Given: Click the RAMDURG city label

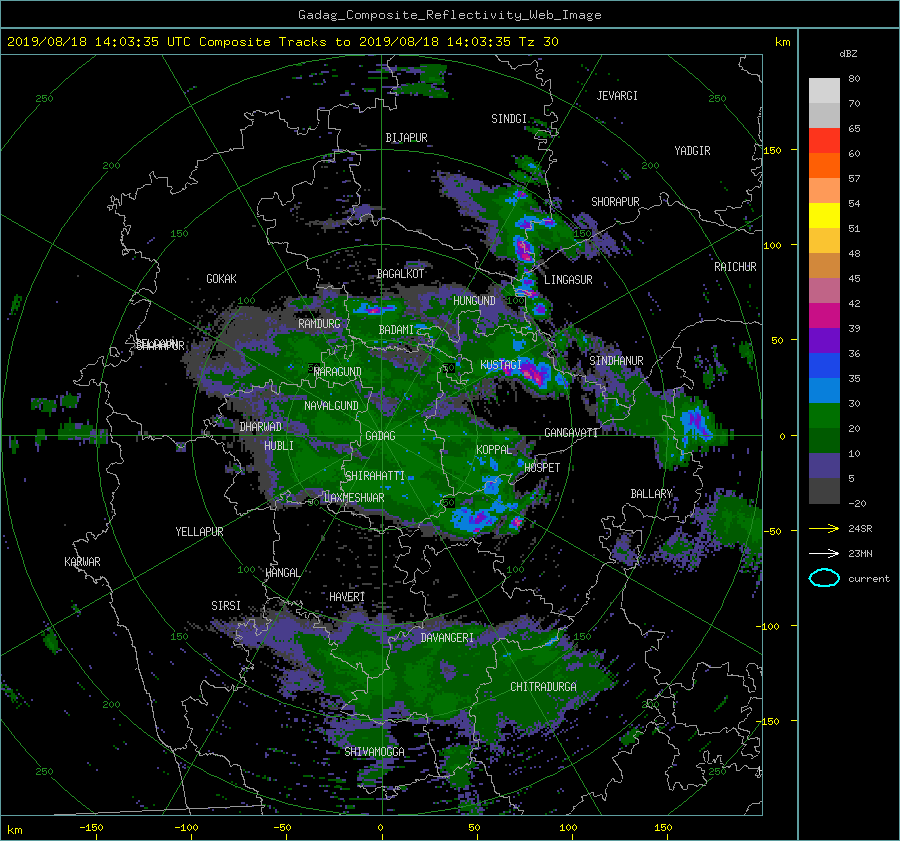Looking at the screenshot, I should [x=319, y=324].
